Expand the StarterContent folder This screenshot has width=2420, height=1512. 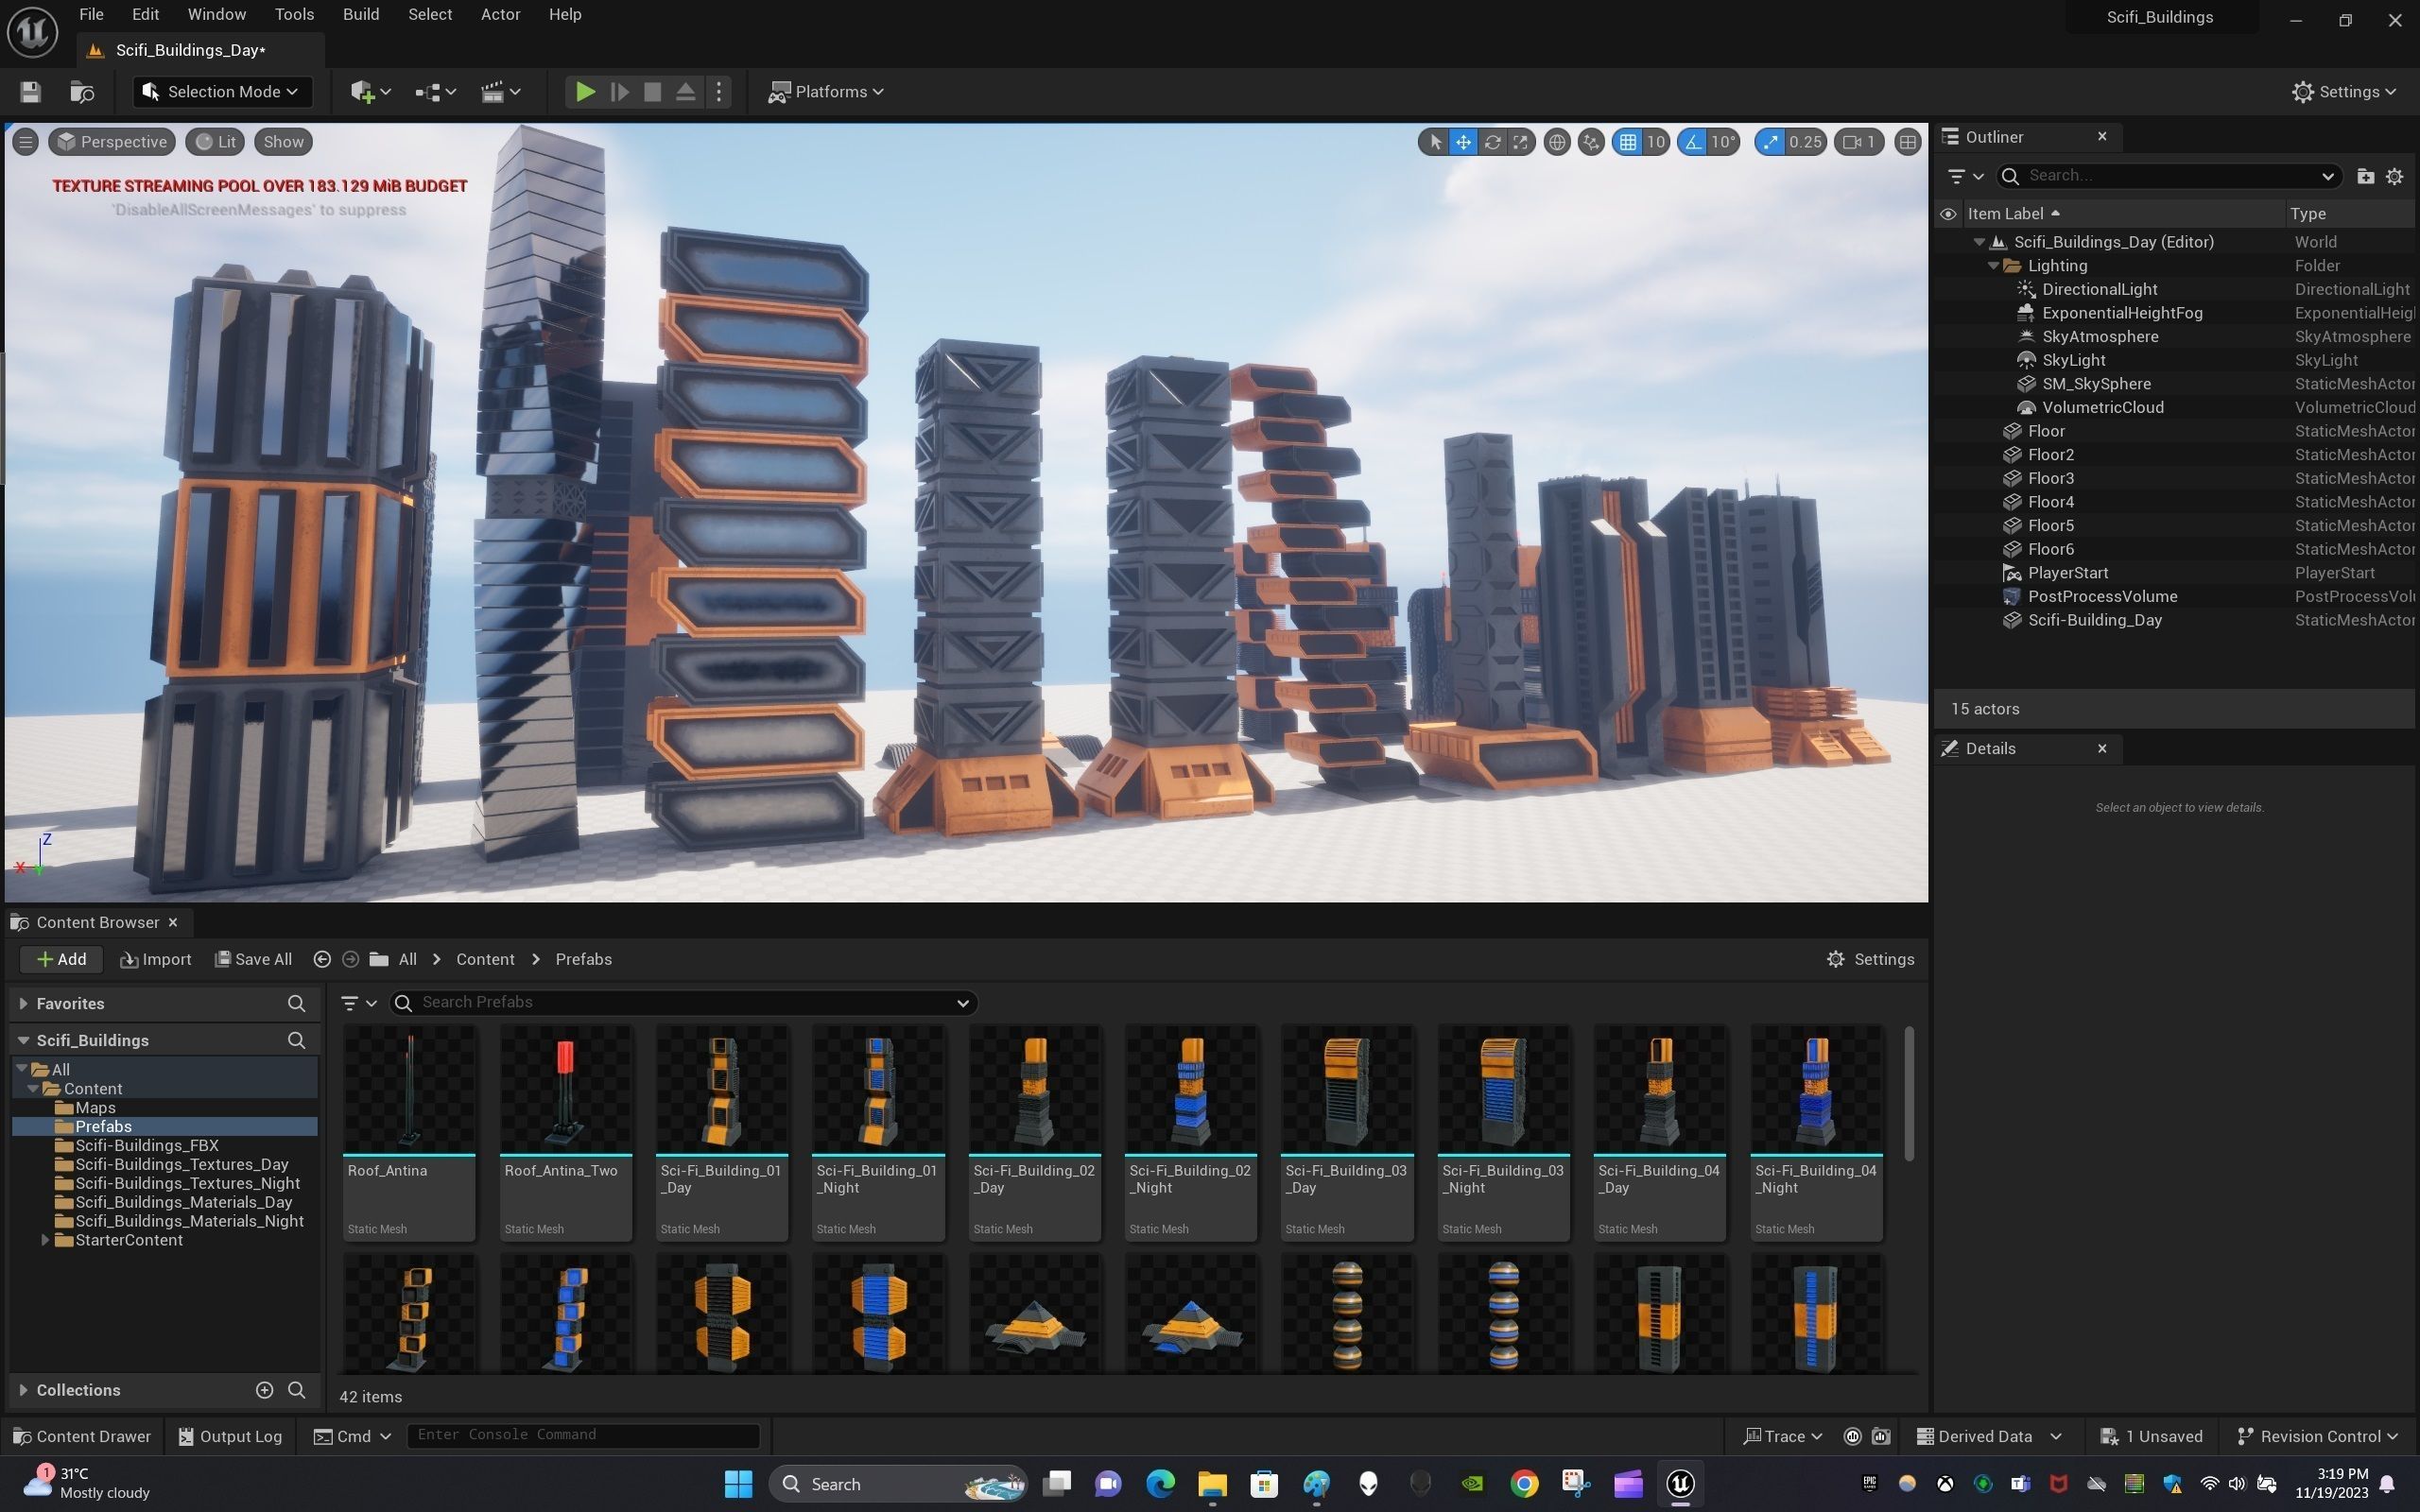coord(45,1240)
